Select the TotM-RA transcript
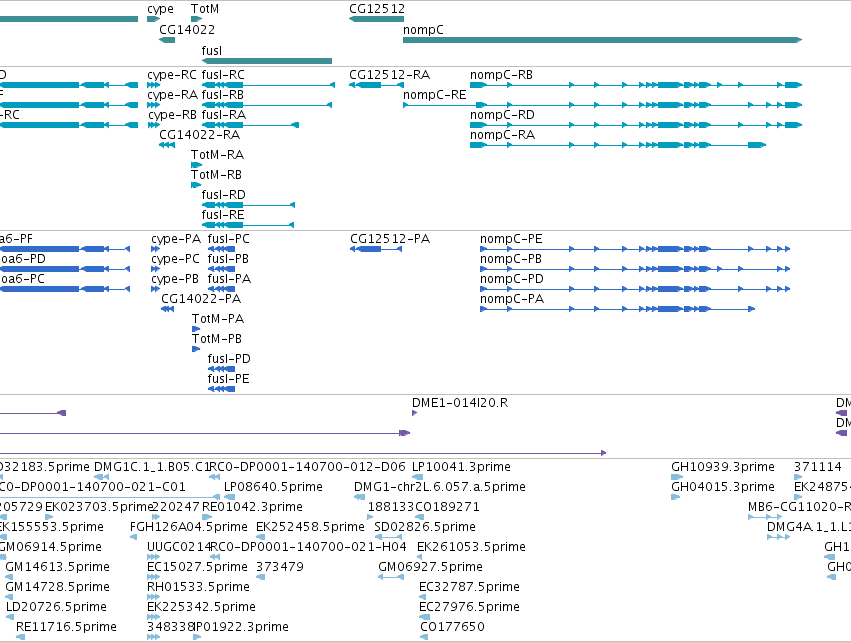 (x=196, y=165)
